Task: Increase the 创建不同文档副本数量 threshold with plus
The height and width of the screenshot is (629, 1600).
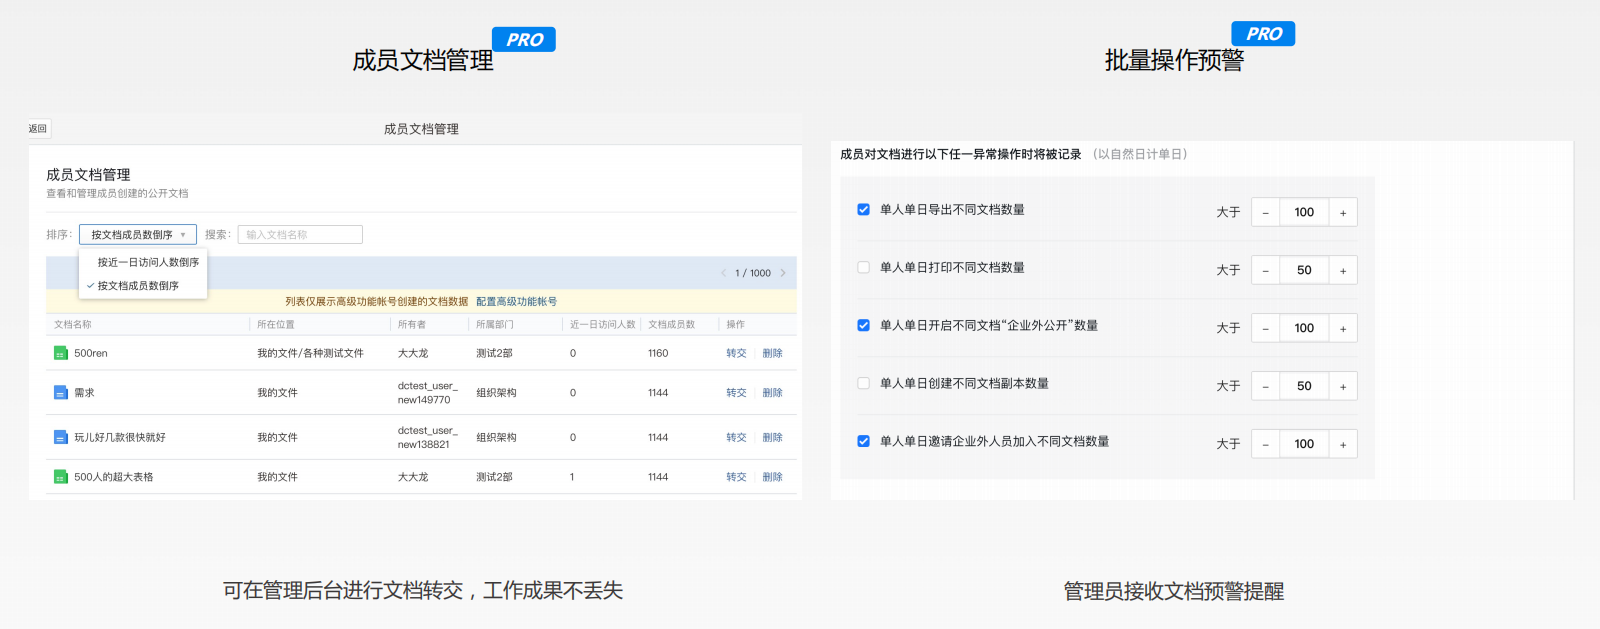Action: tap(1343, 386)
